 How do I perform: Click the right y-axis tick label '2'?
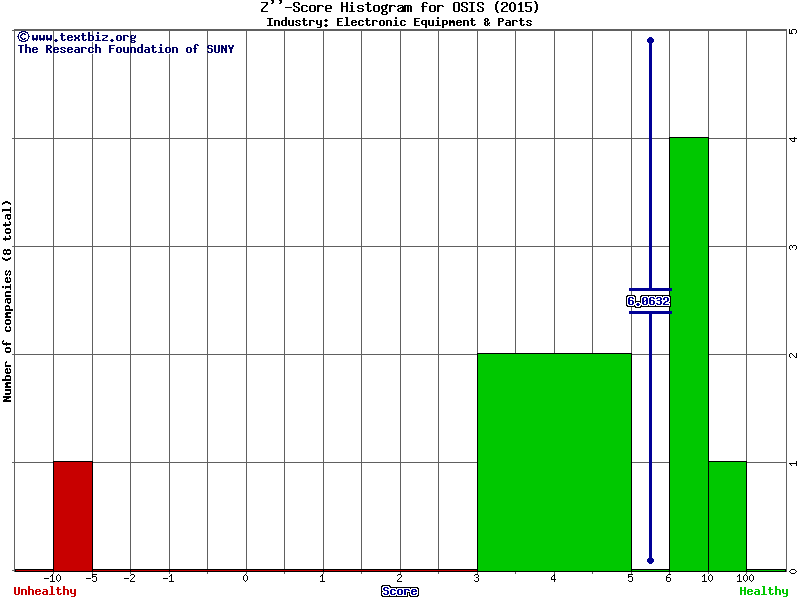[793, 355]
